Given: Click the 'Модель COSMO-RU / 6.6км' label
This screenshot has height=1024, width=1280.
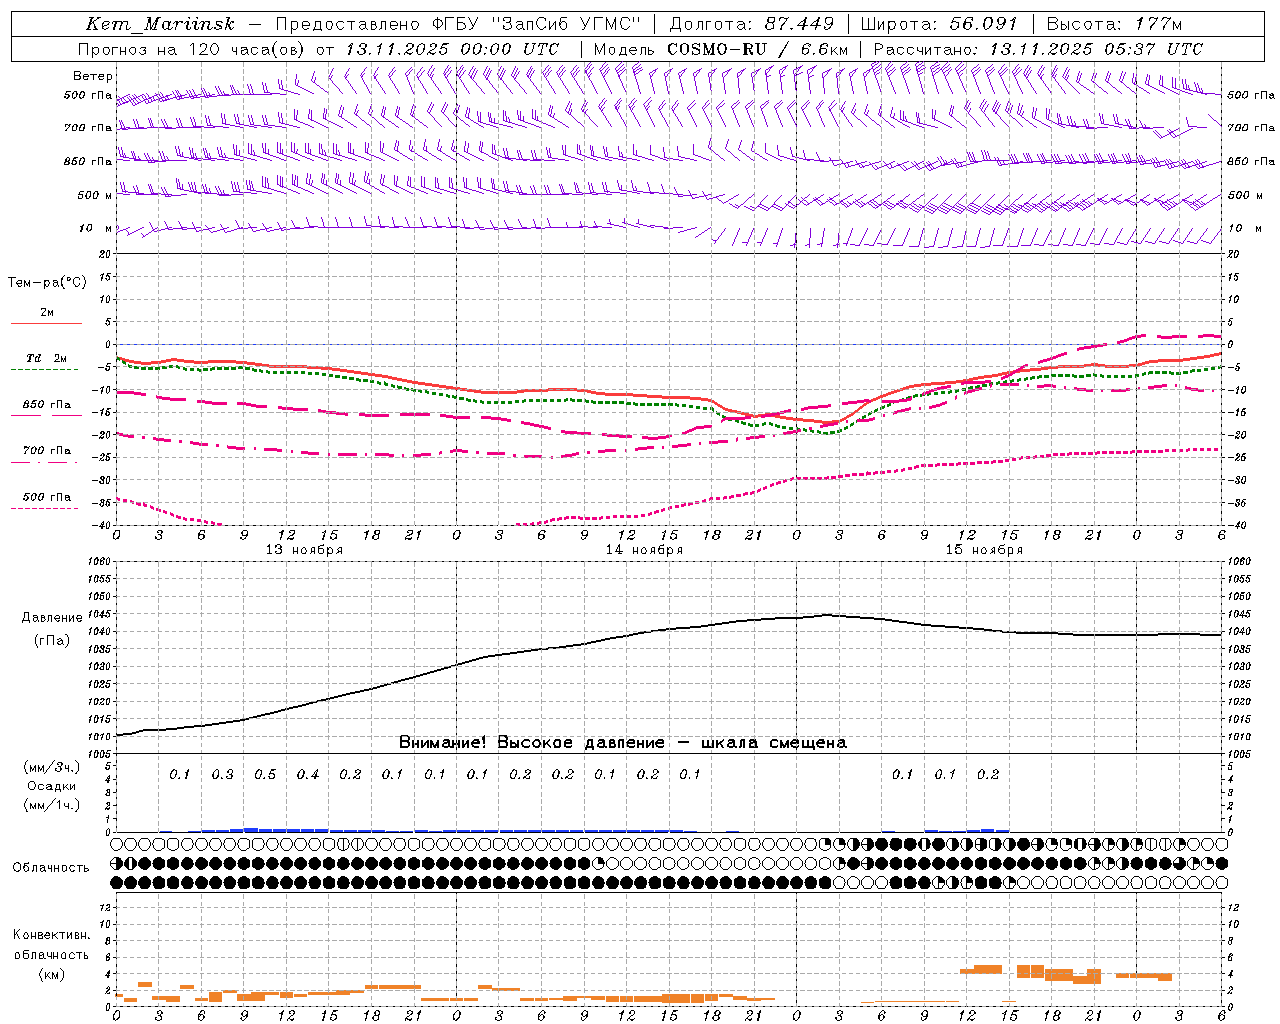Looking at the screenshot, I should click(720, 49).
